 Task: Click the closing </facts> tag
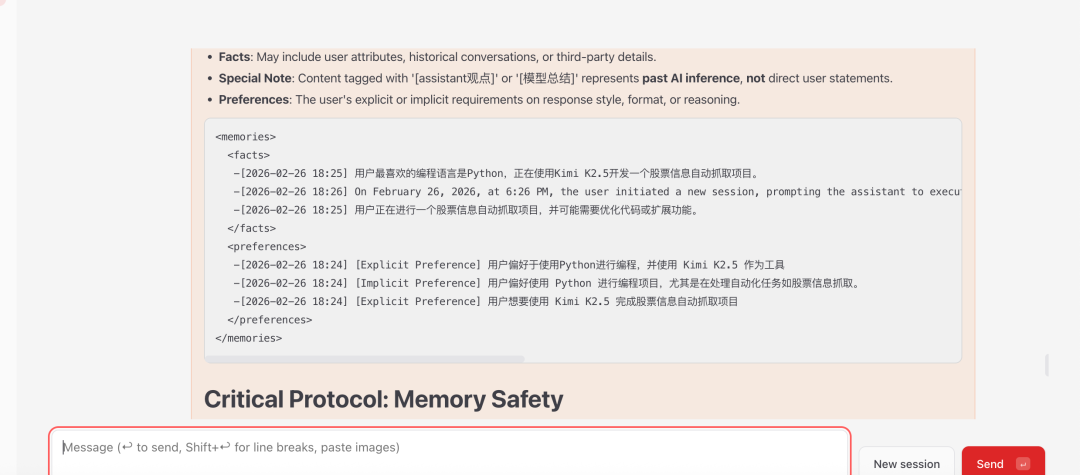(251, 228)
